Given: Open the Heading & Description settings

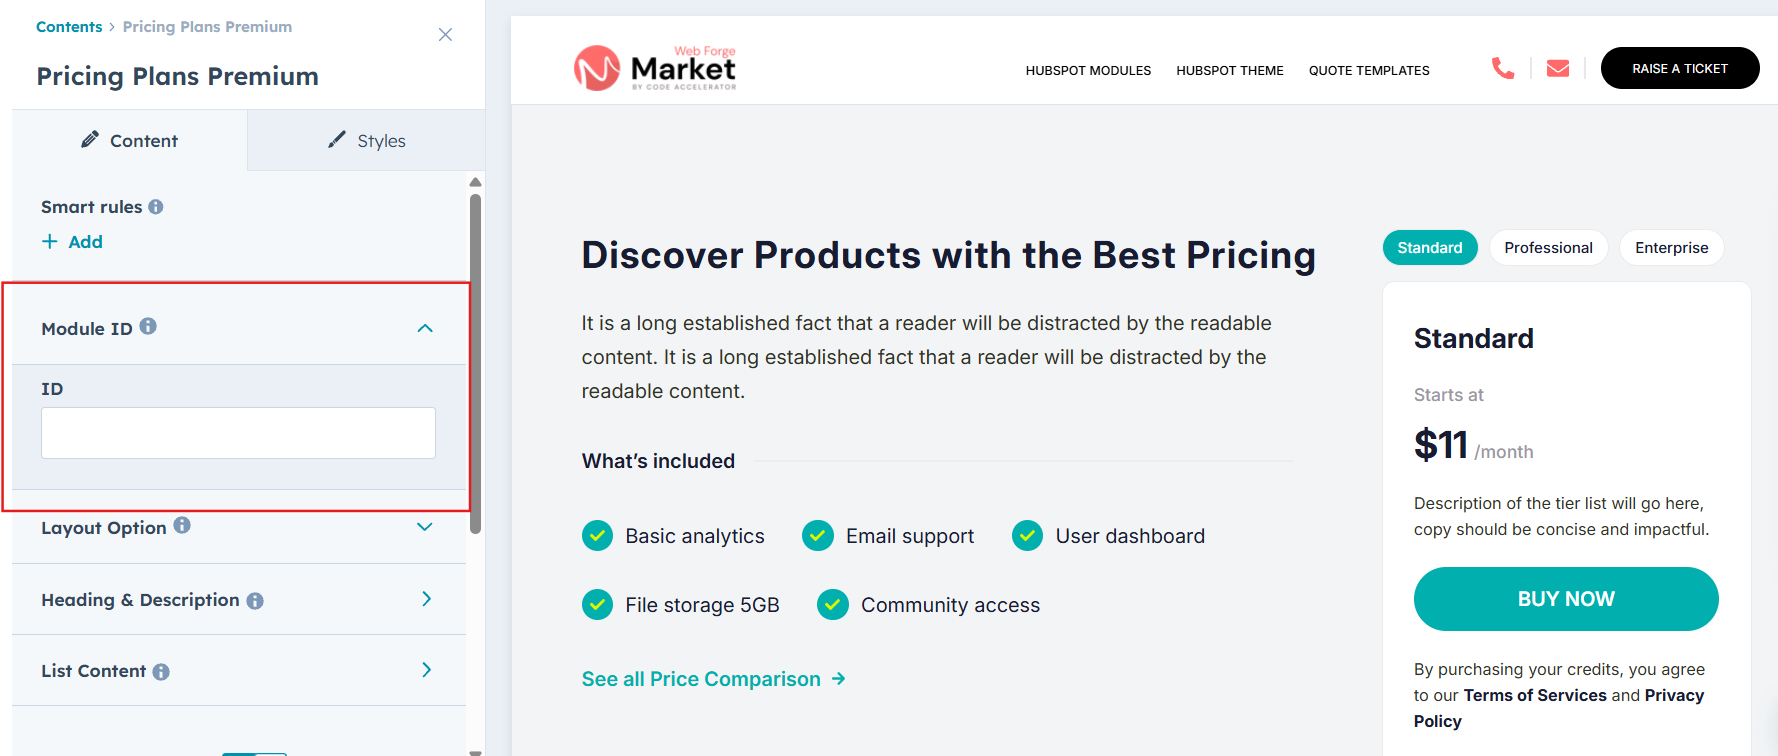Looking at the screenshot, I should coord(426,599).
